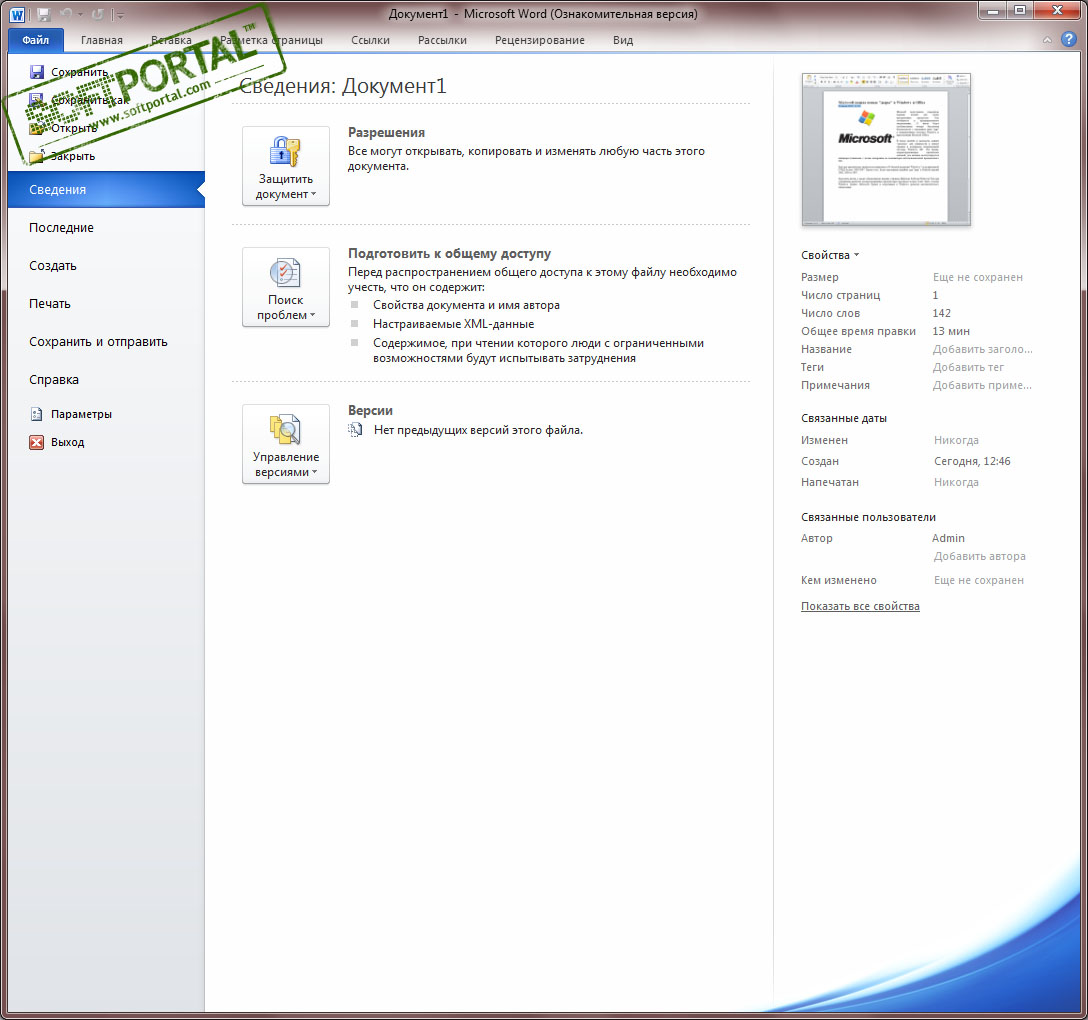Screen dimensions: 1088x1020
Task: Click the Добавить автора field
Action: (979, 556)
